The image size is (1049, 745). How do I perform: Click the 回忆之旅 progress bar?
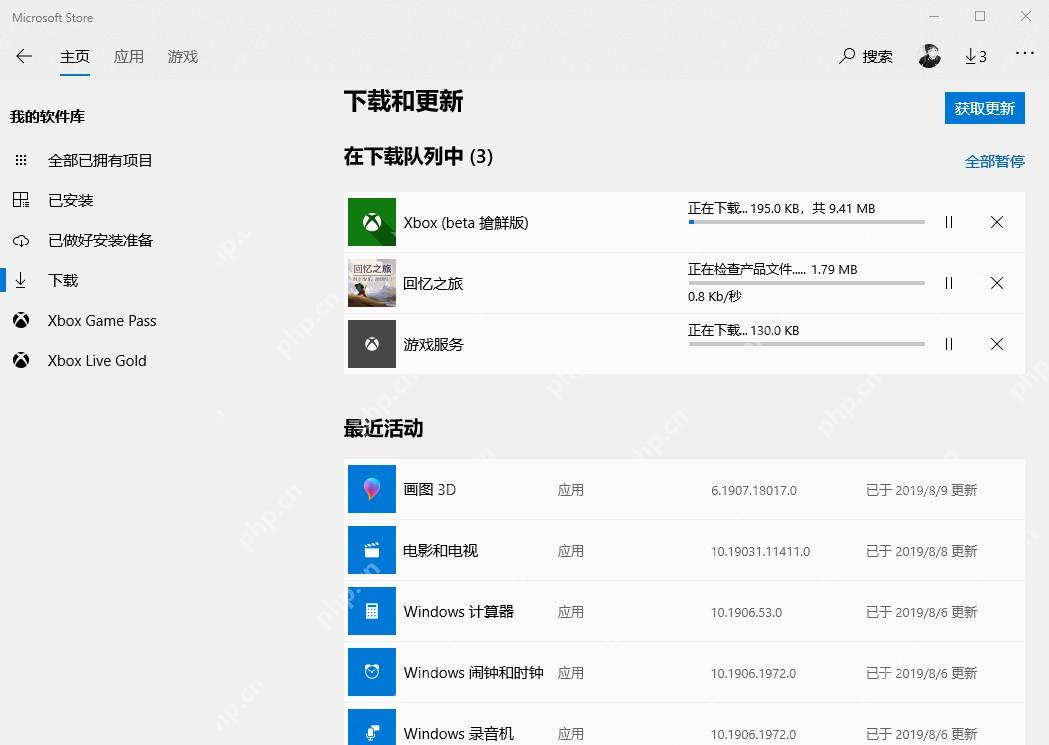[x=806, y=283]
